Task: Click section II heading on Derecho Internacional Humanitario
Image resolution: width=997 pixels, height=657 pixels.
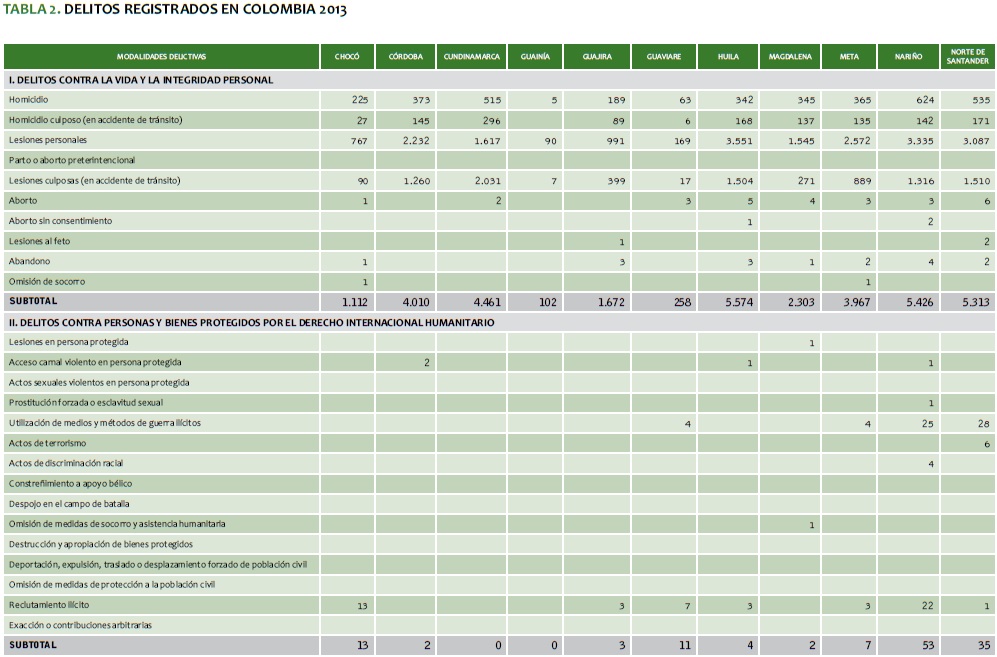Action: pos(250,322)
